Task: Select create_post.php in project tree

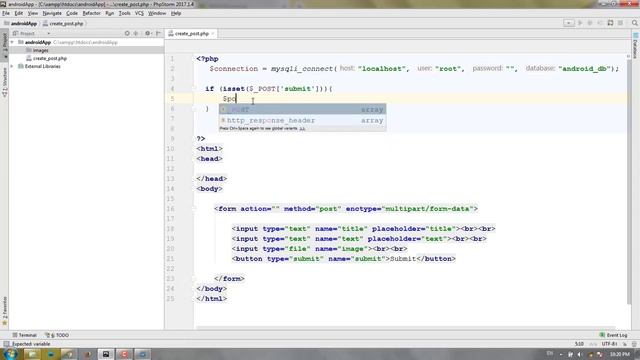Action: (x=50, y=58)
